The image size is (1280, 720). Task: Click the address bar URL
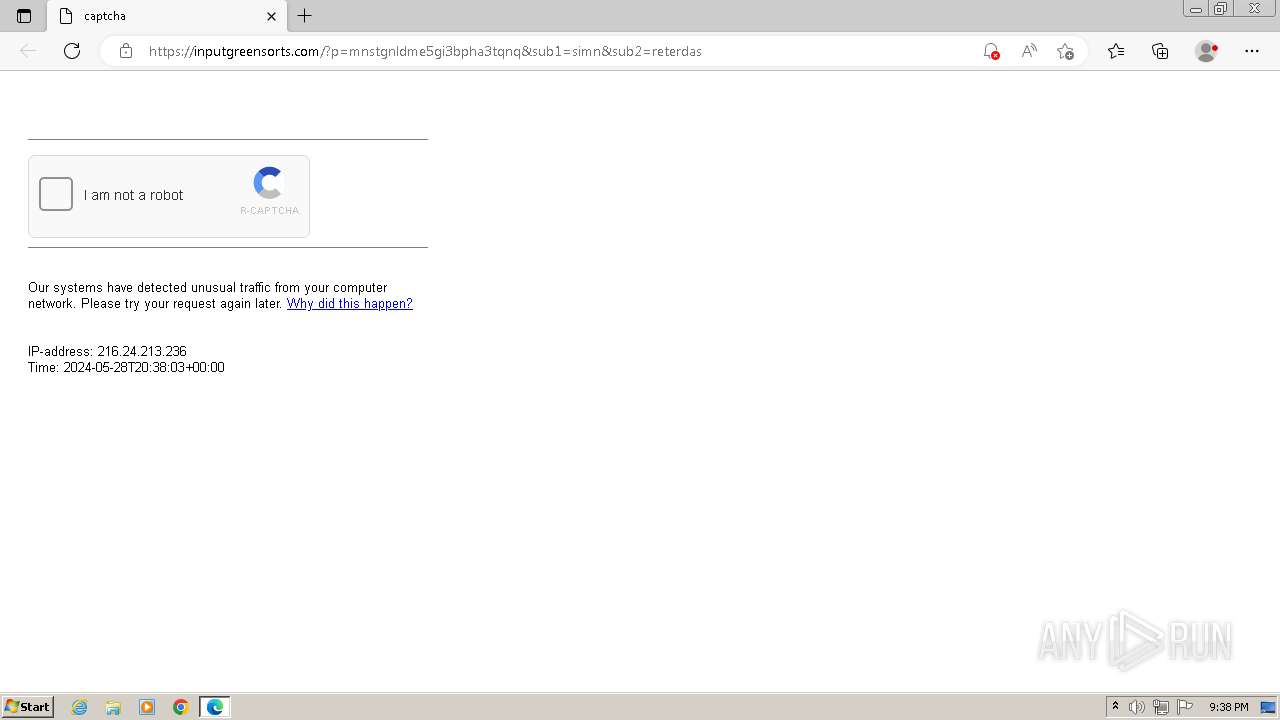tap(425, 51)
